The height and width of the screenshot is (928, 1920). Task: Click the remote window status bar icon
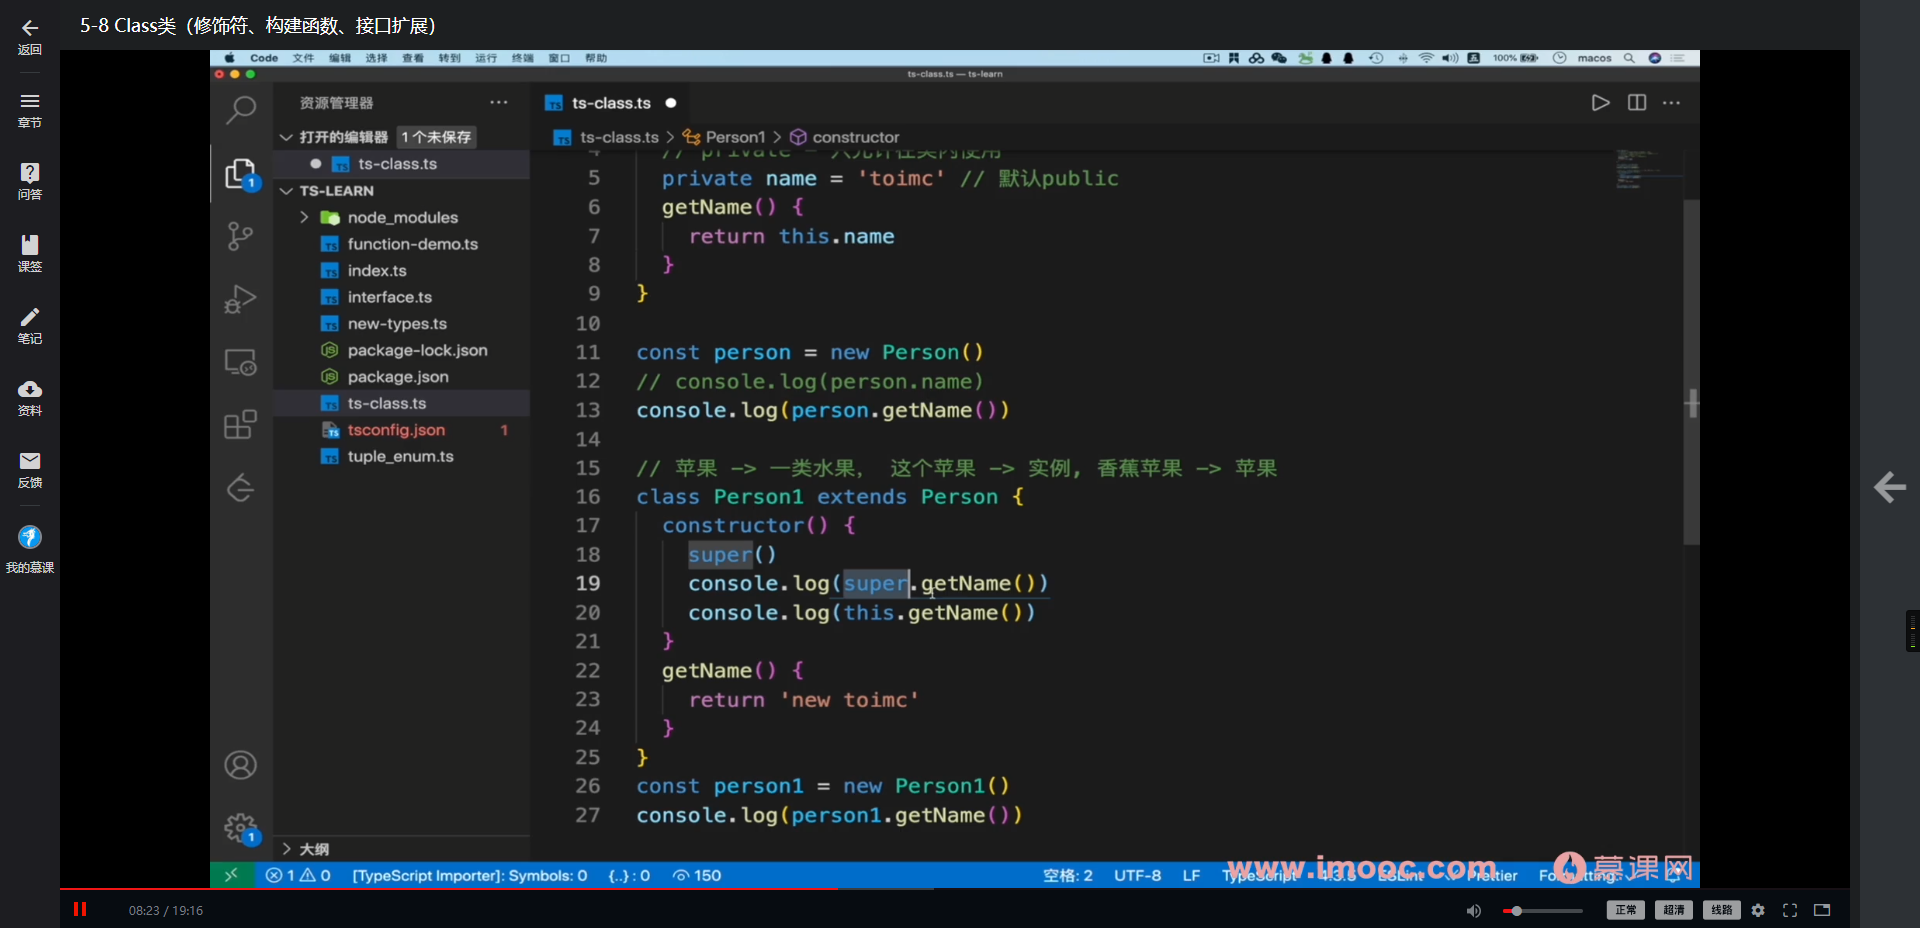coord(231,875)
